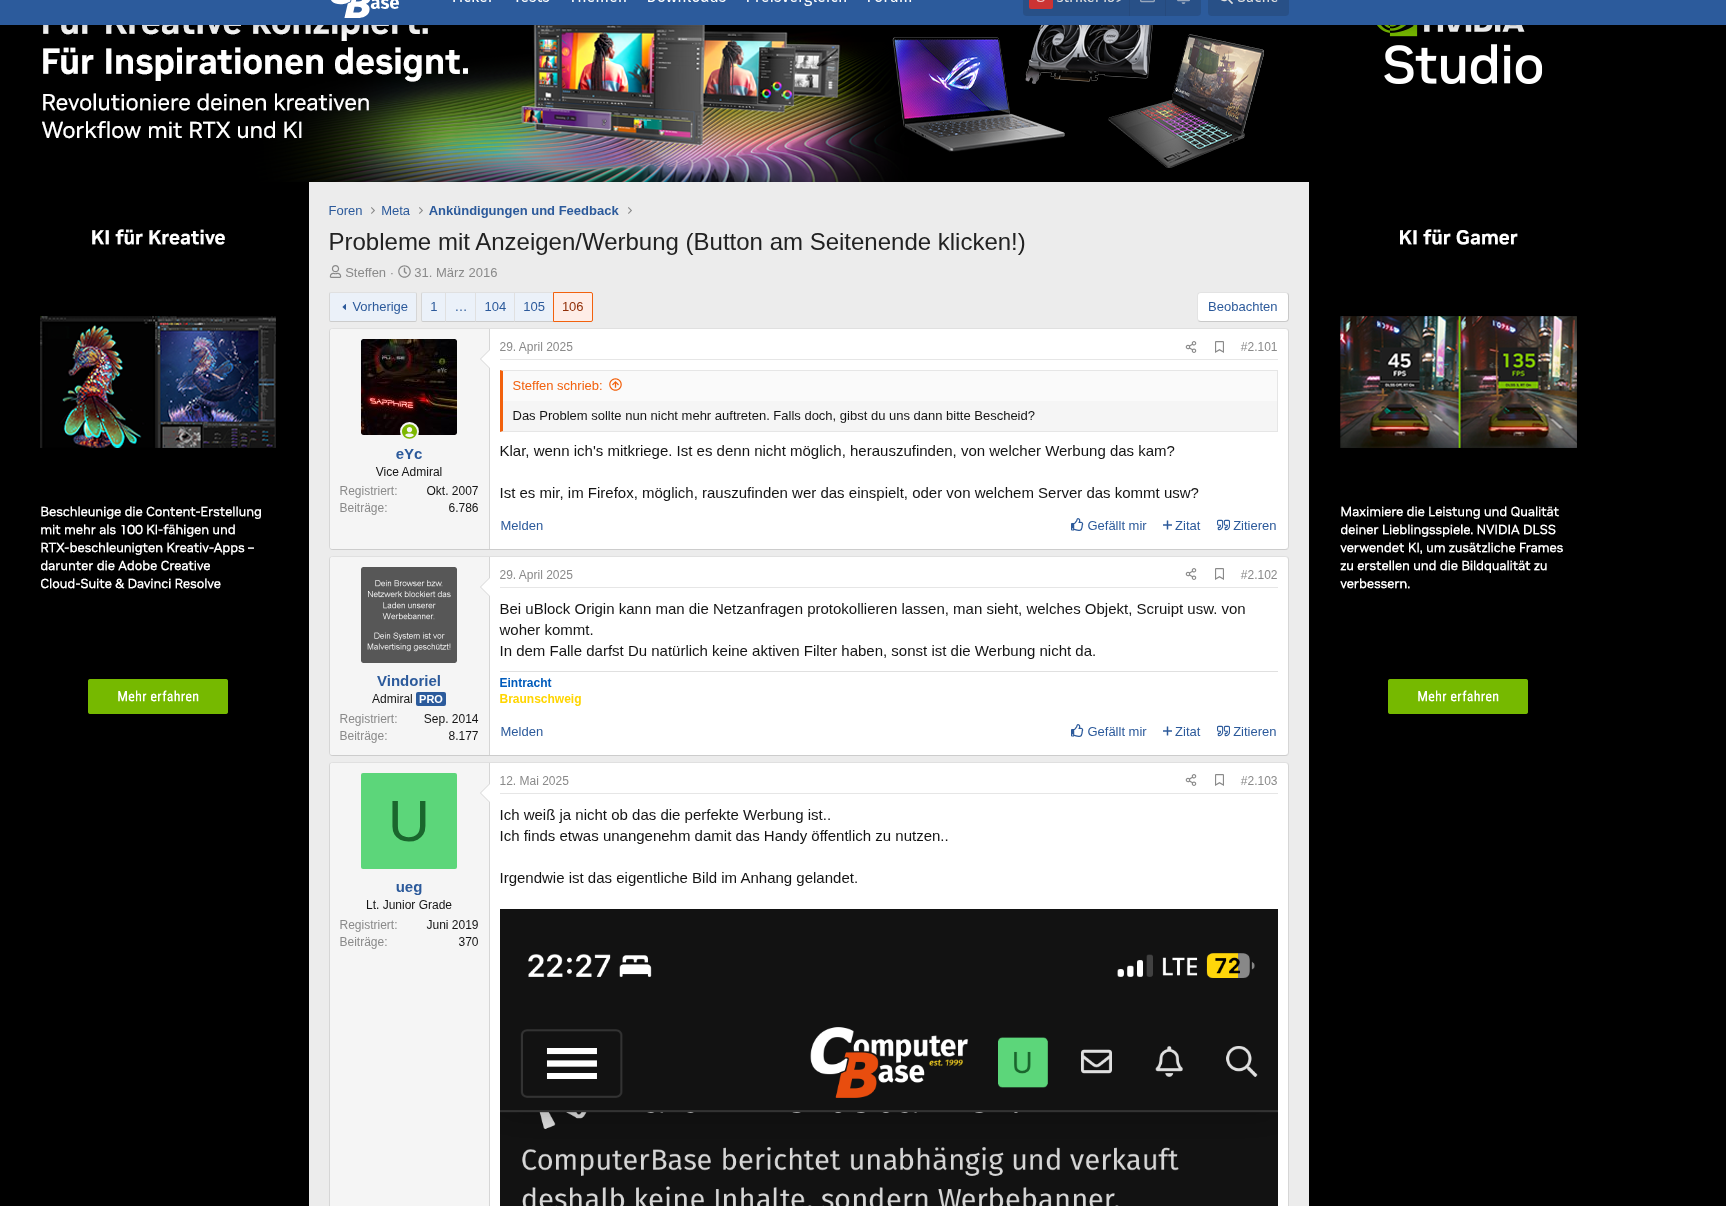Viewport: 1726px width, 1206px height.
Task: Click post date 12. Mai 2025
Action: tap(534, 781)
